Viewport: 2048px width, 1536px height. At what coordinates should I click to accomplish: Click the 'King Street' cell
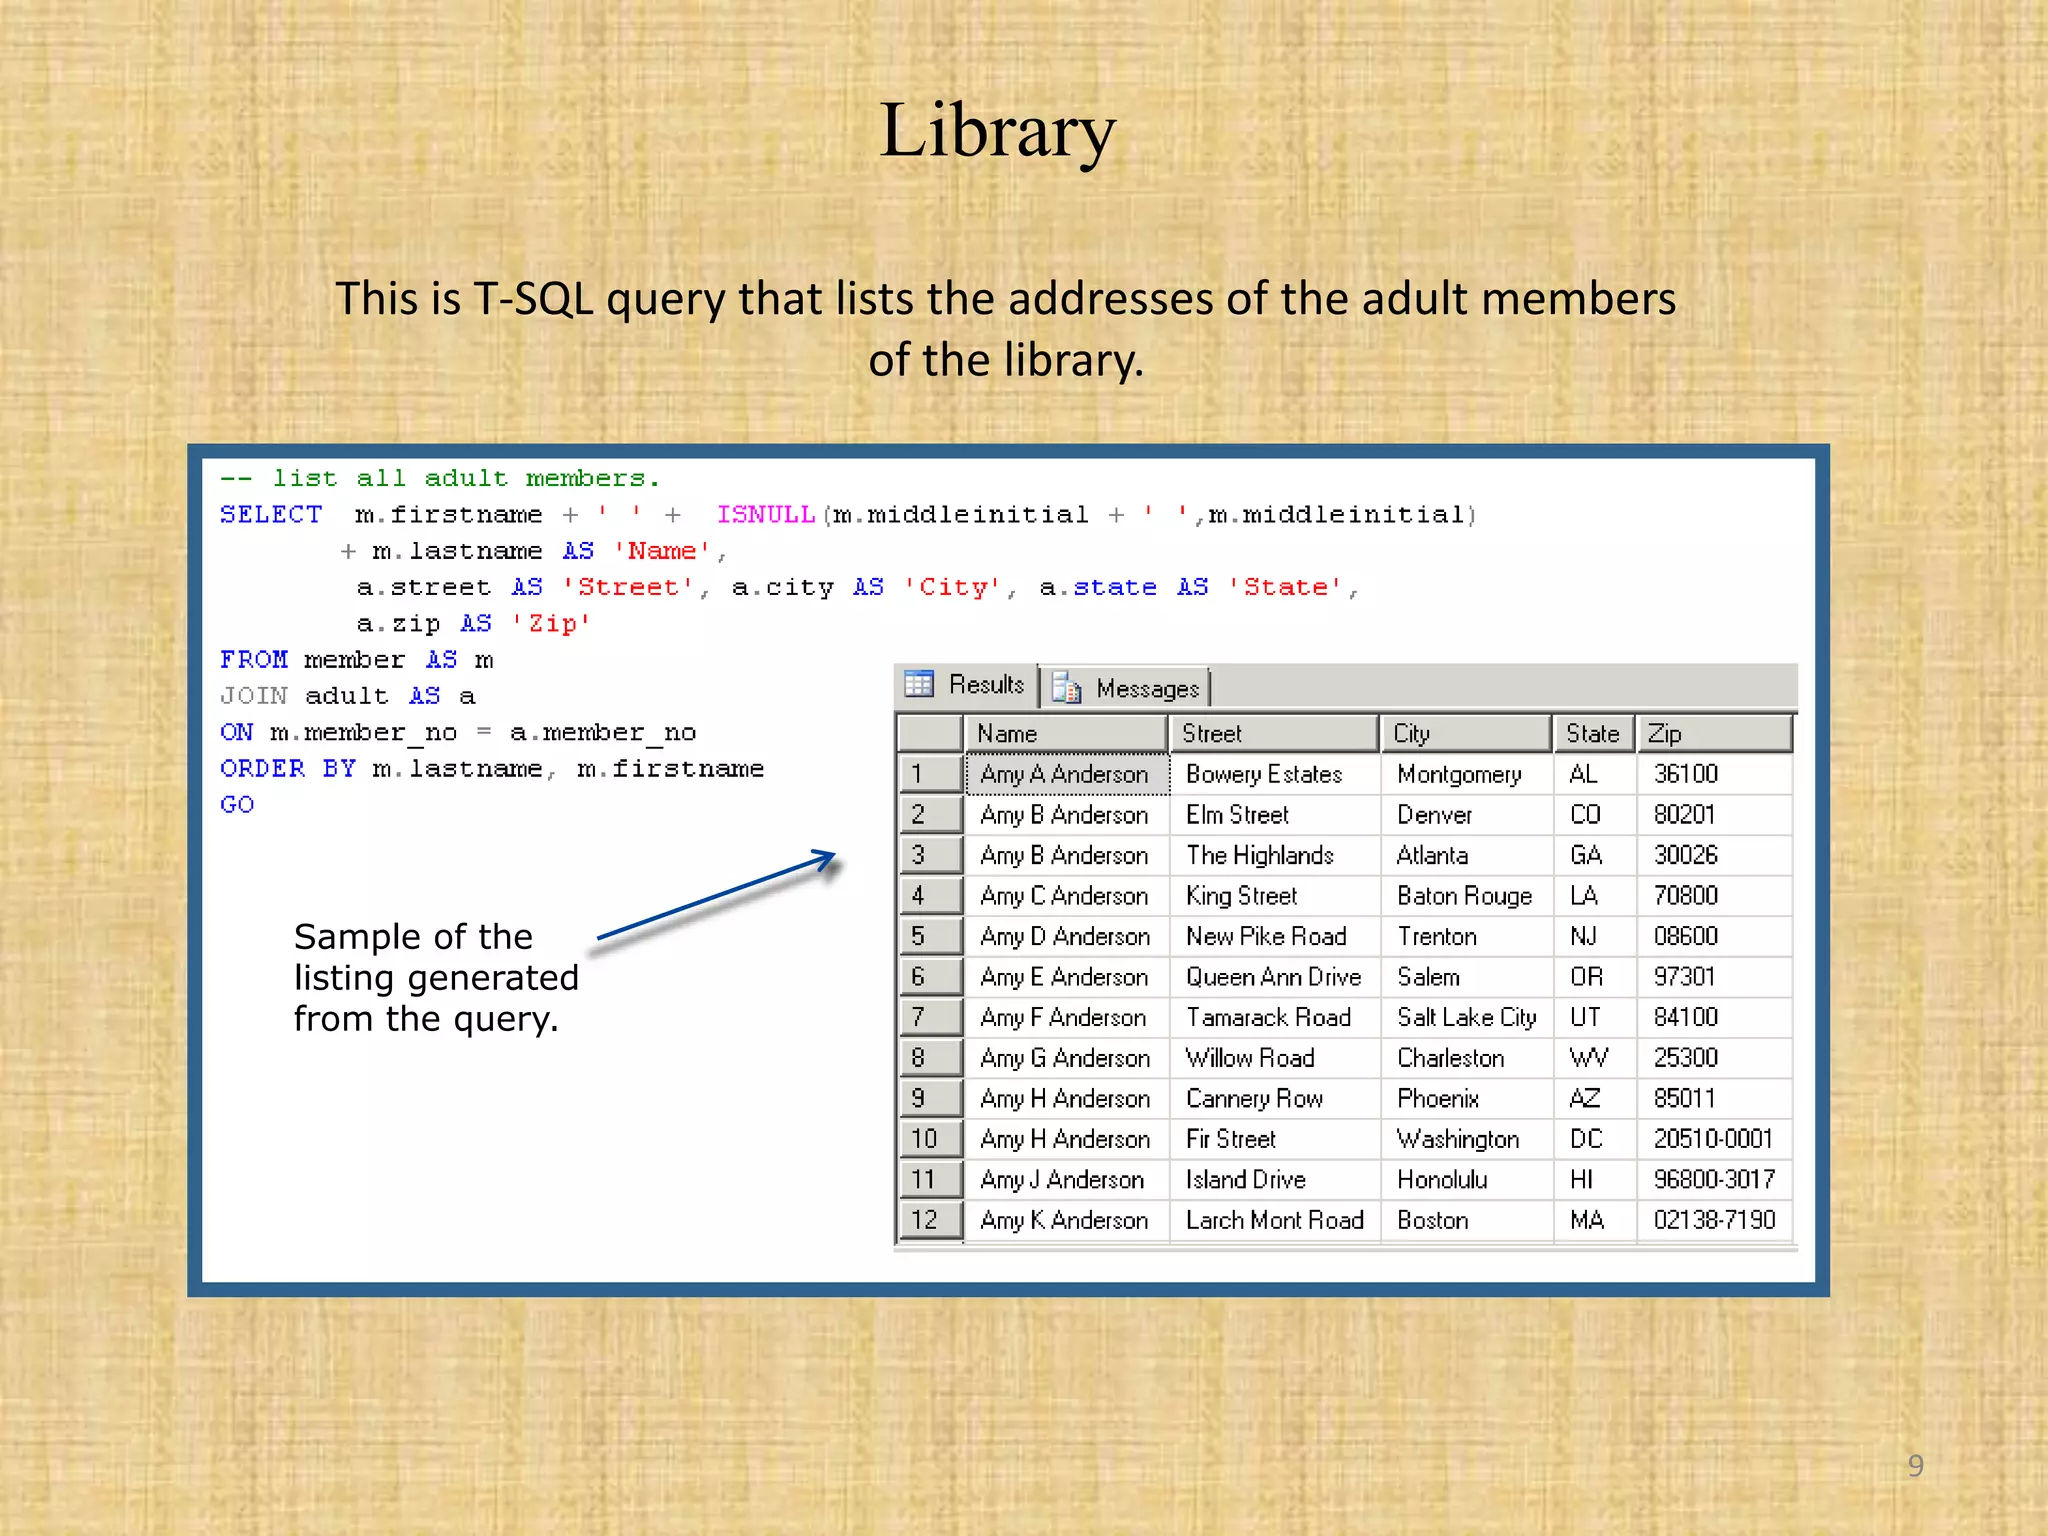coord(1275,896)
